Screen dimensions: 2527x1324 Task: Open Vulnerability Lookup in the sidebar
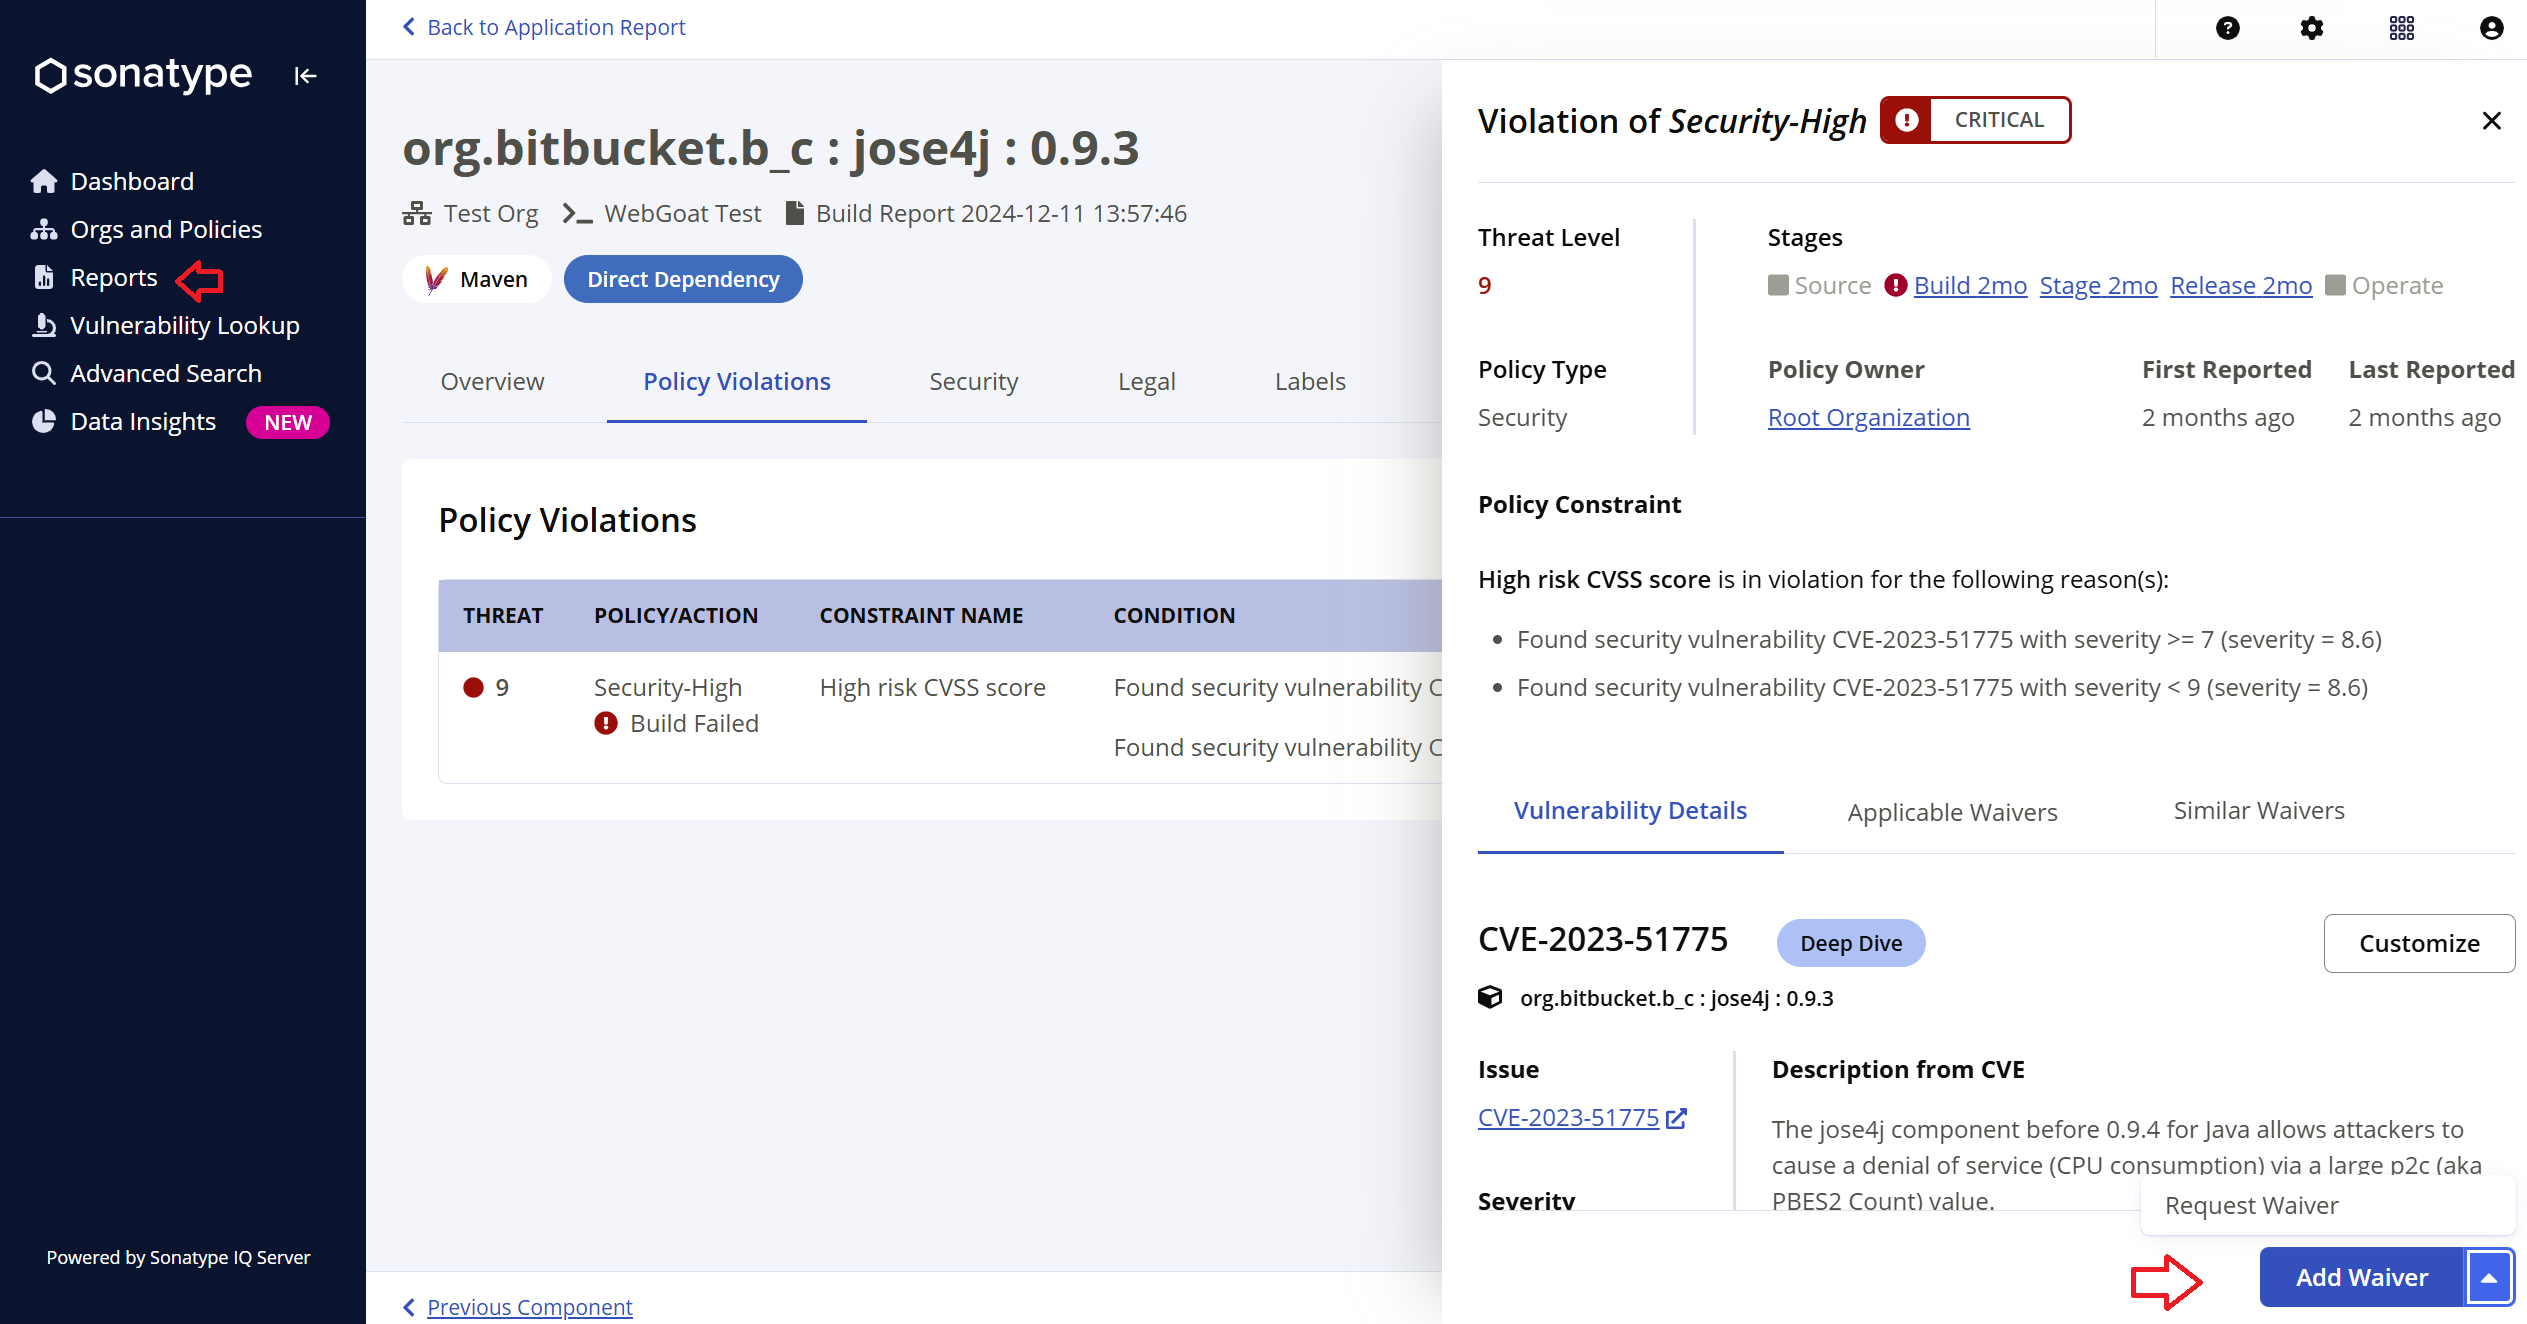[165, 325]
